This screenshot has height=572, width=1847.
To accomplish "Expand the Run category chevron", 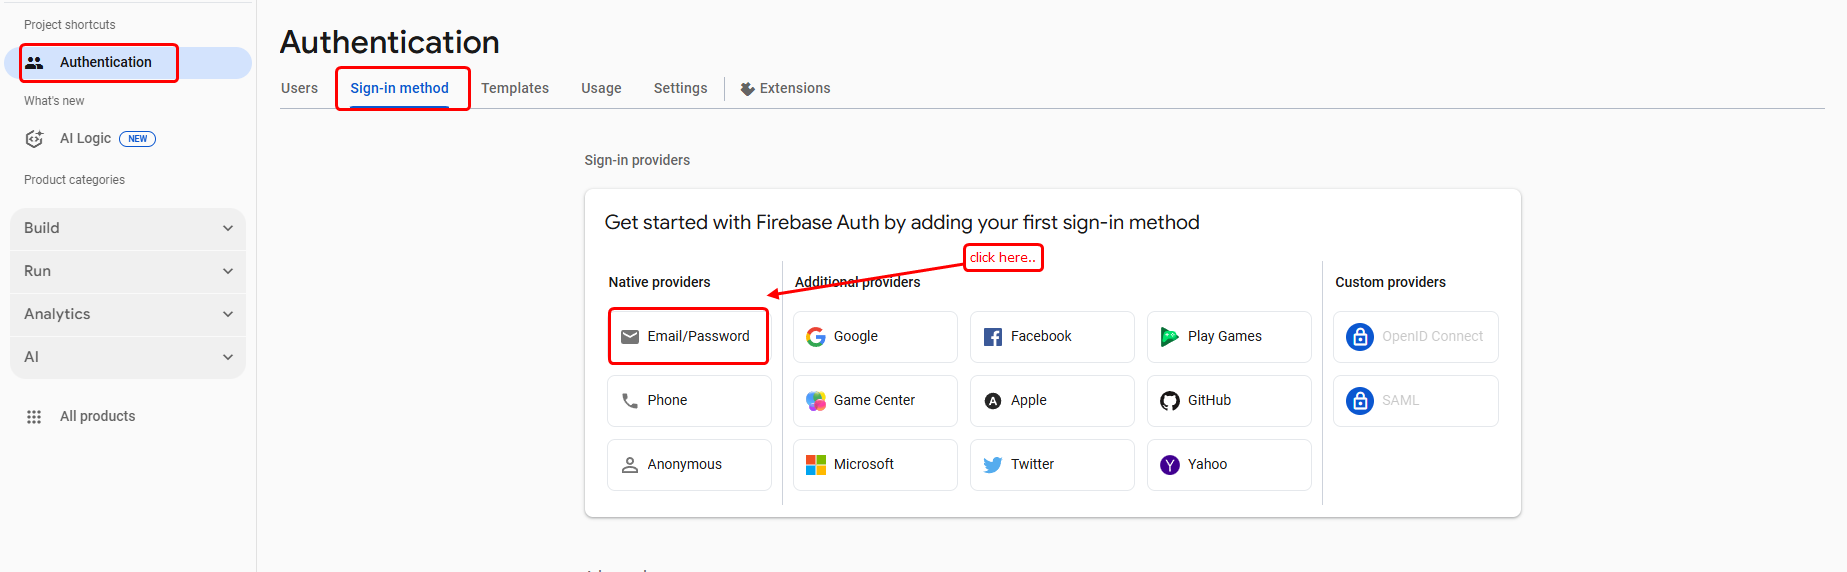I will (x=228, y=271).
